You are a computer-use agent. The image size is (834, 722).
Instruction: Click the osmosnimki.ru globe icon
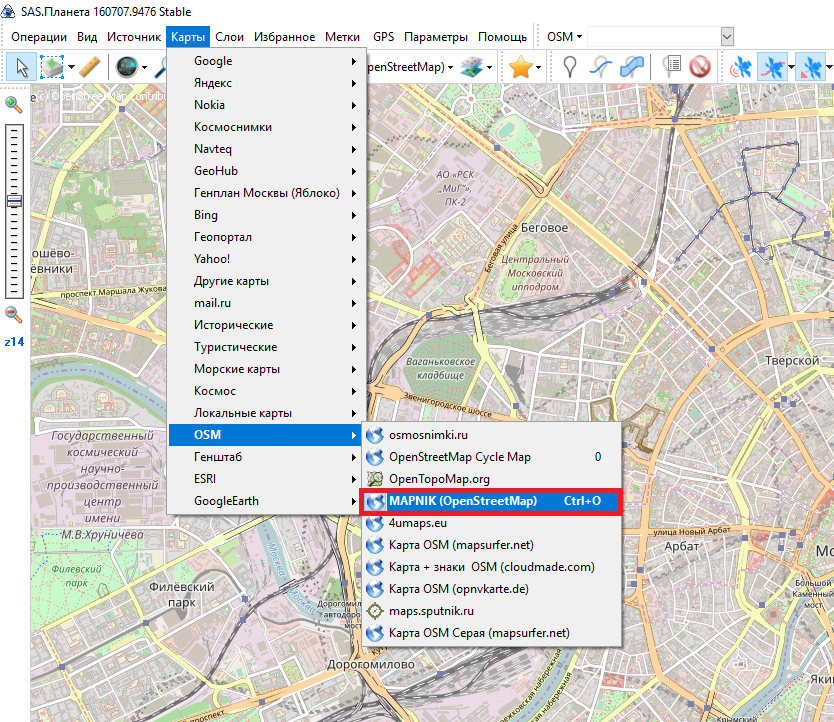point(375,435)
